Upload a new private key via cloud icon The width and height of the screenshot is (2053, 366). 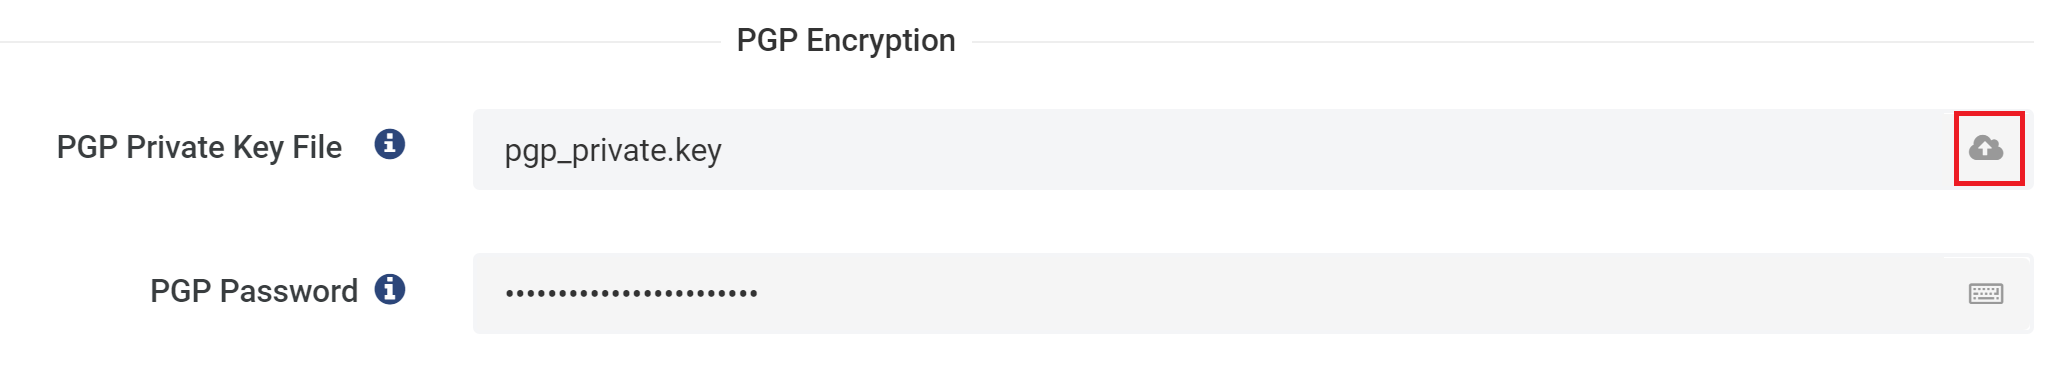[x=1986, y=149]
